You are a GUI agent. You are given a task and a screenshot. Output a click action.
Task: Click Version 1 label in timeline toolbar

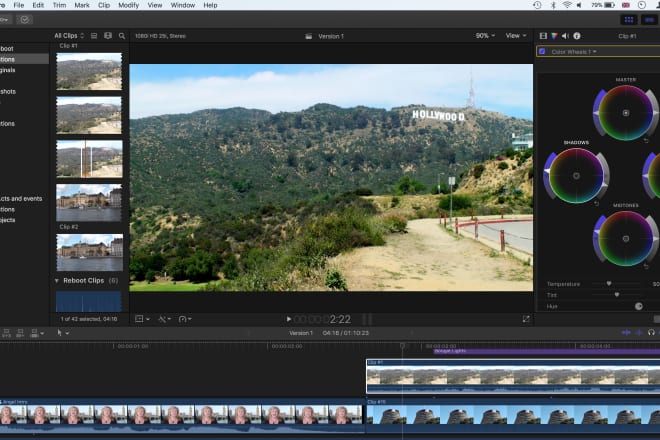(301, 333)
